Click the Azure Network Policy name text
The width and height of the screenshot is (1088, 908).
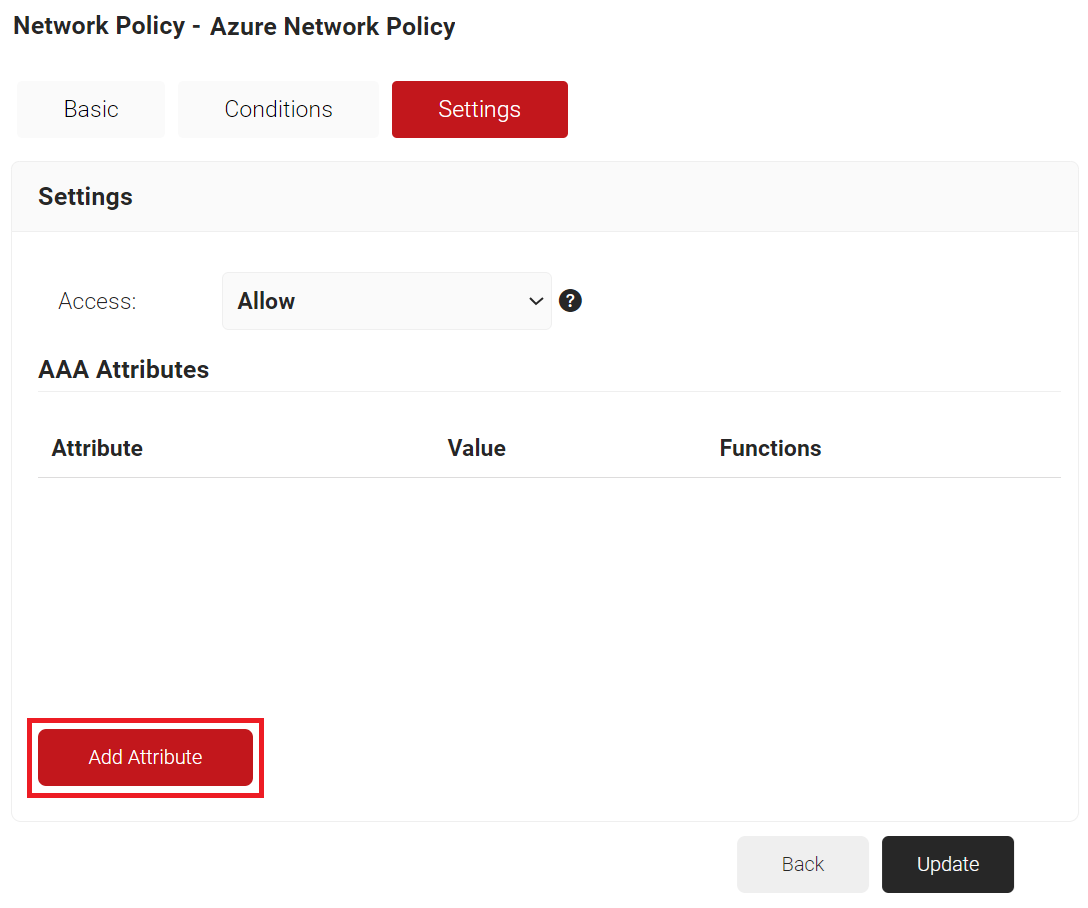[332, 27]
